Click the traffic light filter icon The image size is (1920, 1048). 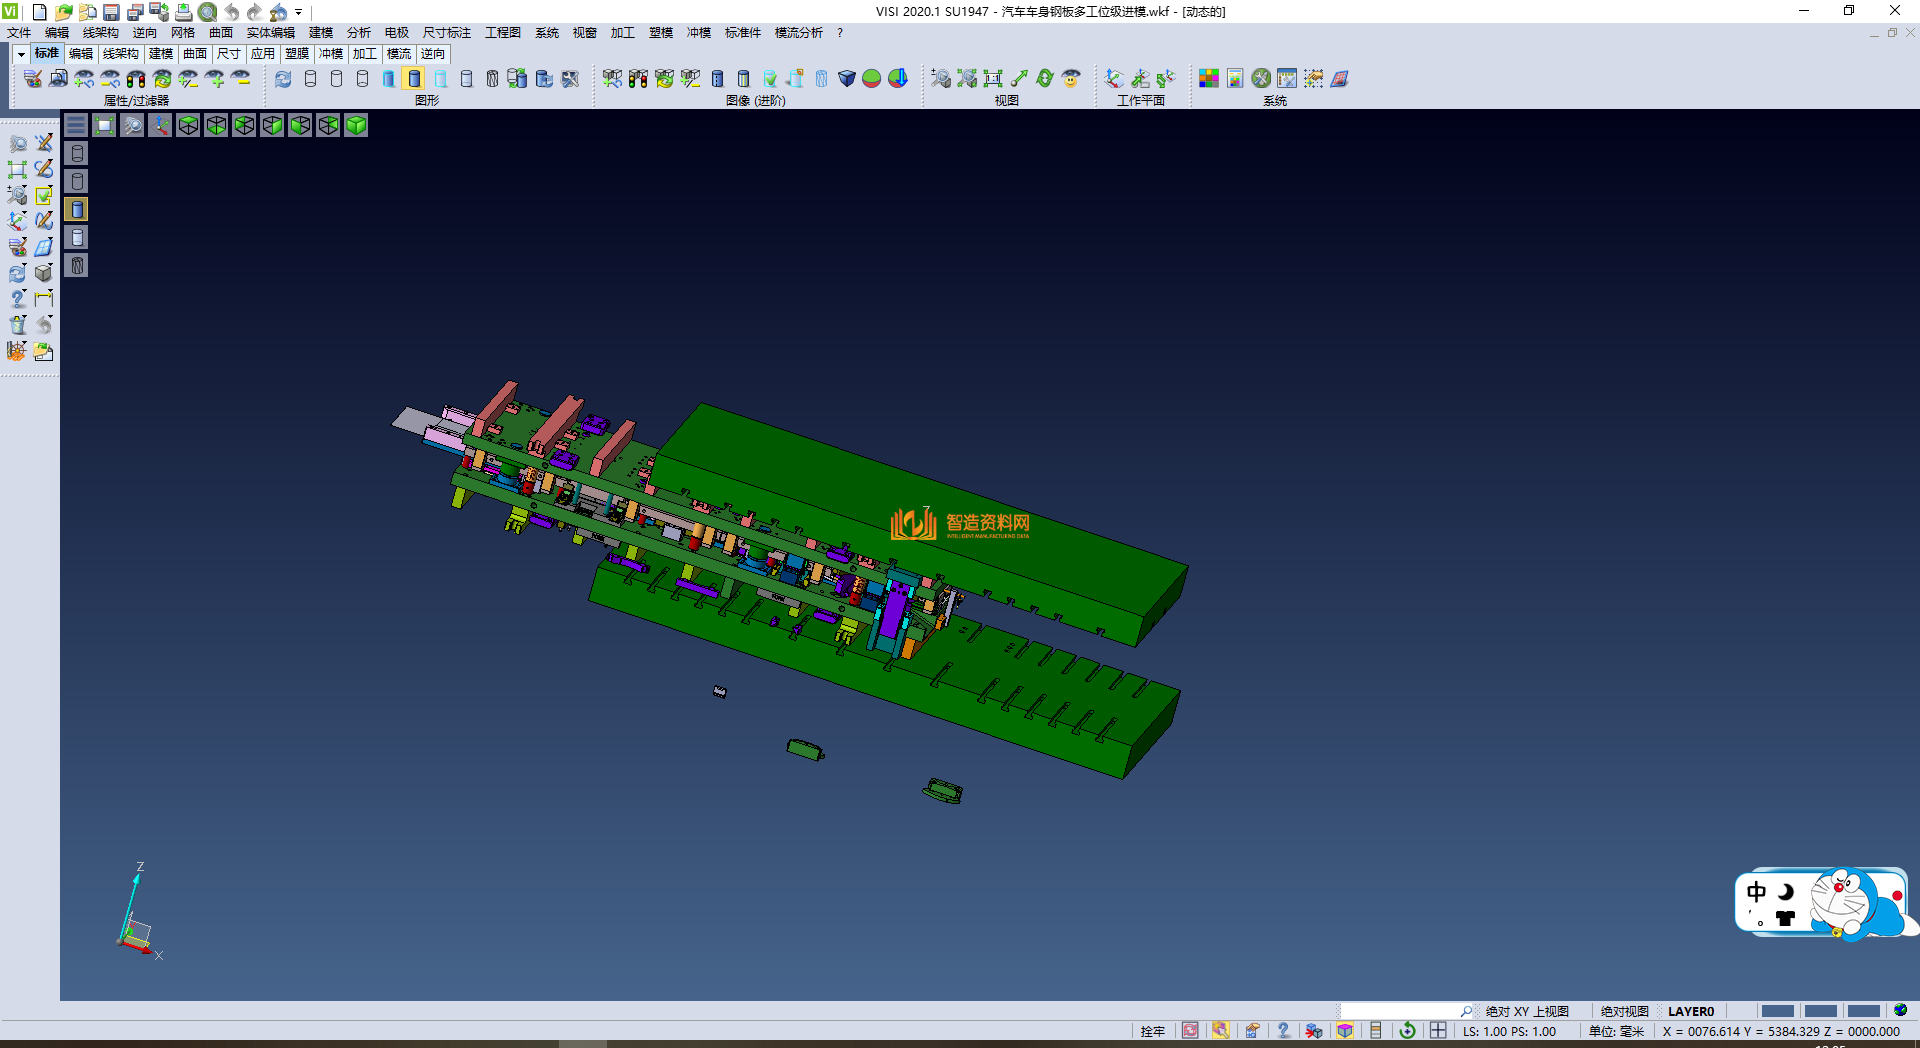tap(136, 78)
